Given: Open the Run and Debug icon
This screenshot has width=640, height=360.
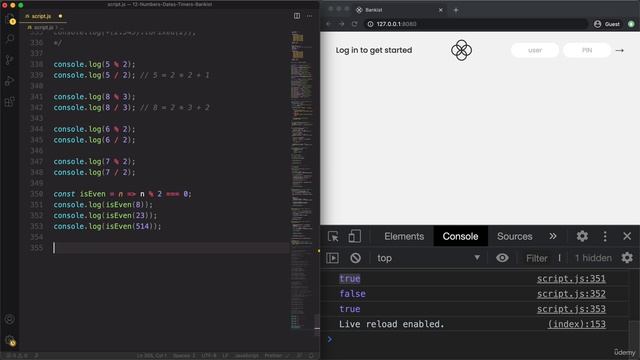Looking at the screenshot, I should point(10,80).
